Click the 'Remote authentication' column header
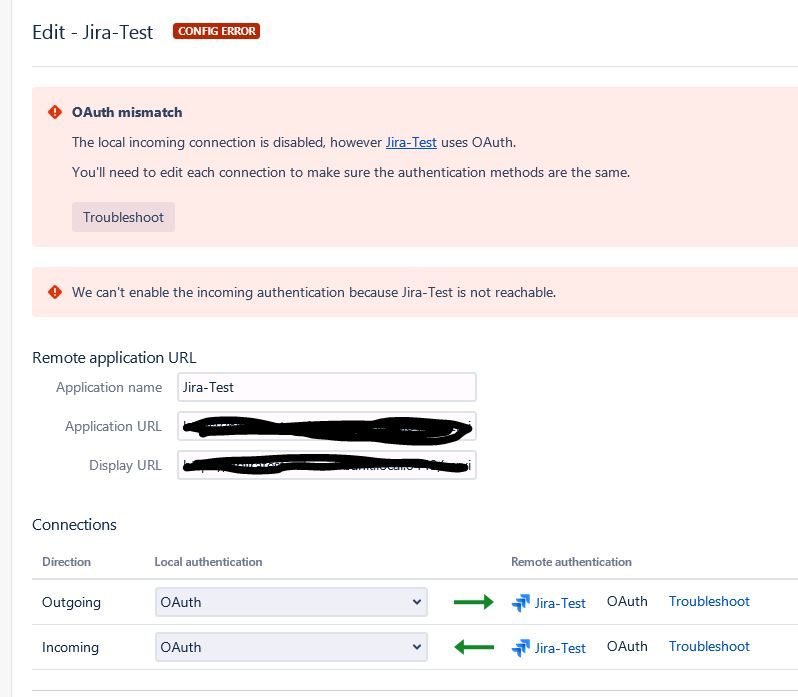Screen dimensions: 798x697 coord(571,562)
